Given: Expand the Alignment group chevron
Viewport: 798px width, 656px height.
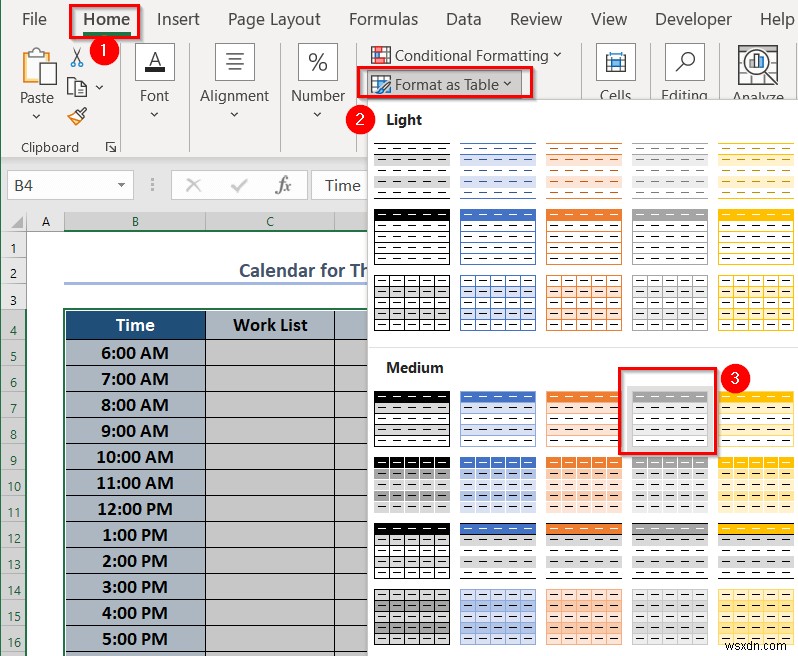Looking at the screenshot, I should tap(234, 115).
